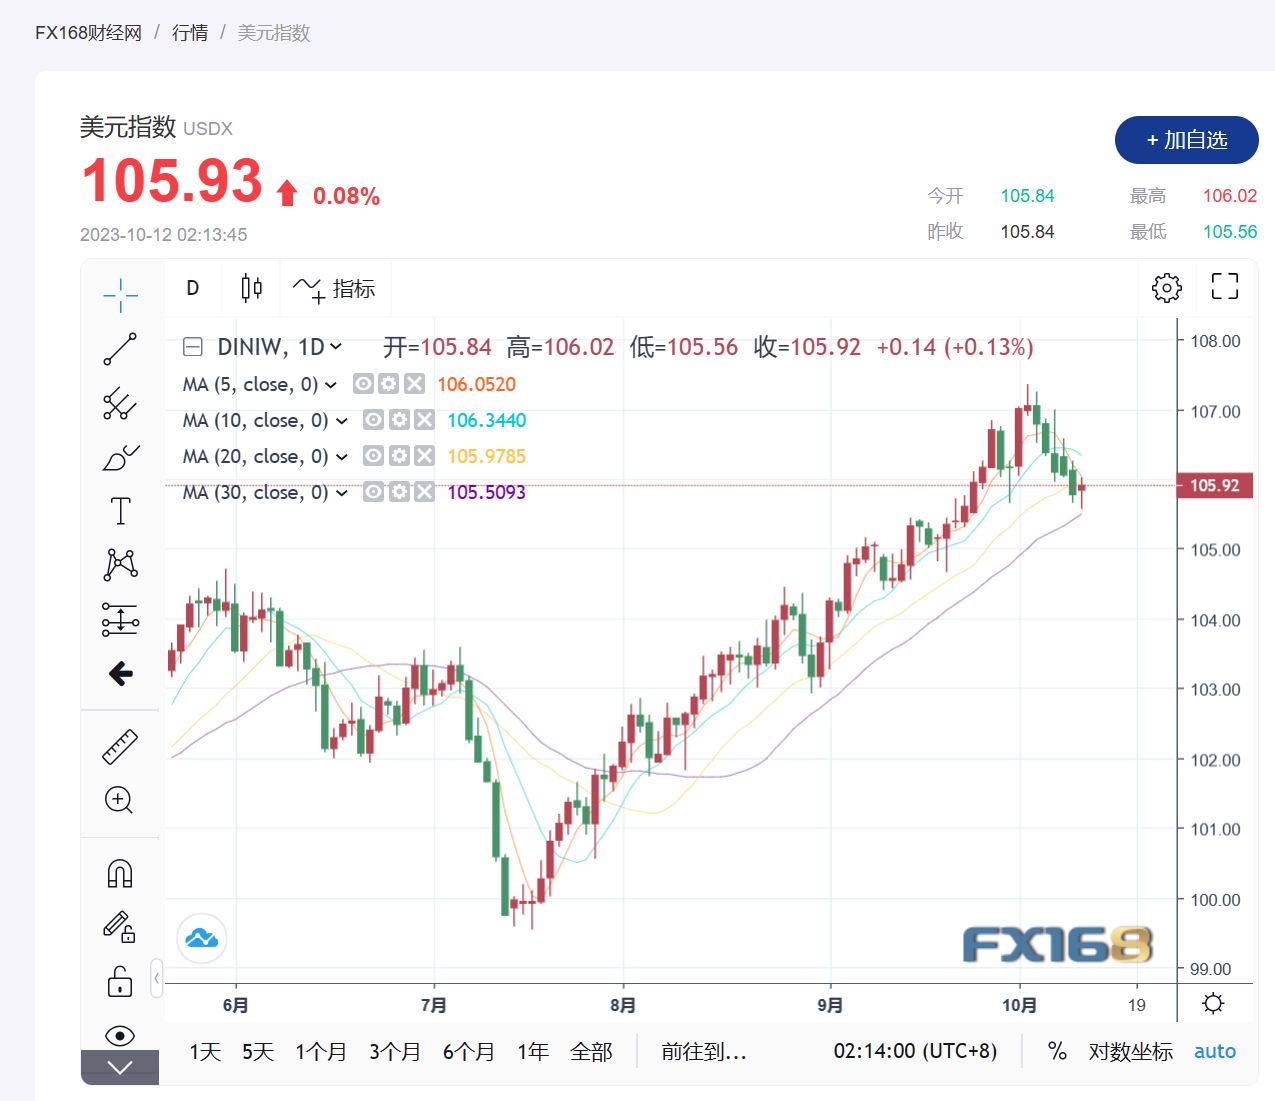Image resolution: width=1275 pixels, height=1101 pixels.
Task: Hide MA (5, close, 0) indicator
Action: [x=363, y=384]
